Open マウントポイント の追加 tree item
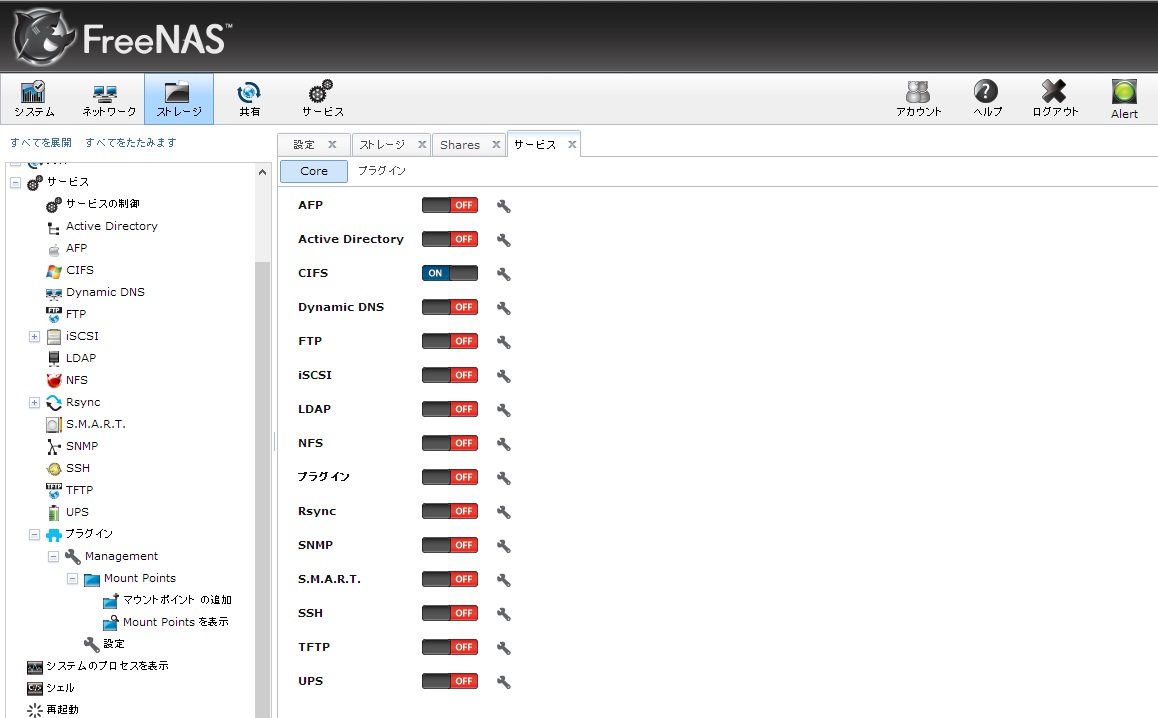Screen dimensions: 1158x718 (x=177, y=600)
